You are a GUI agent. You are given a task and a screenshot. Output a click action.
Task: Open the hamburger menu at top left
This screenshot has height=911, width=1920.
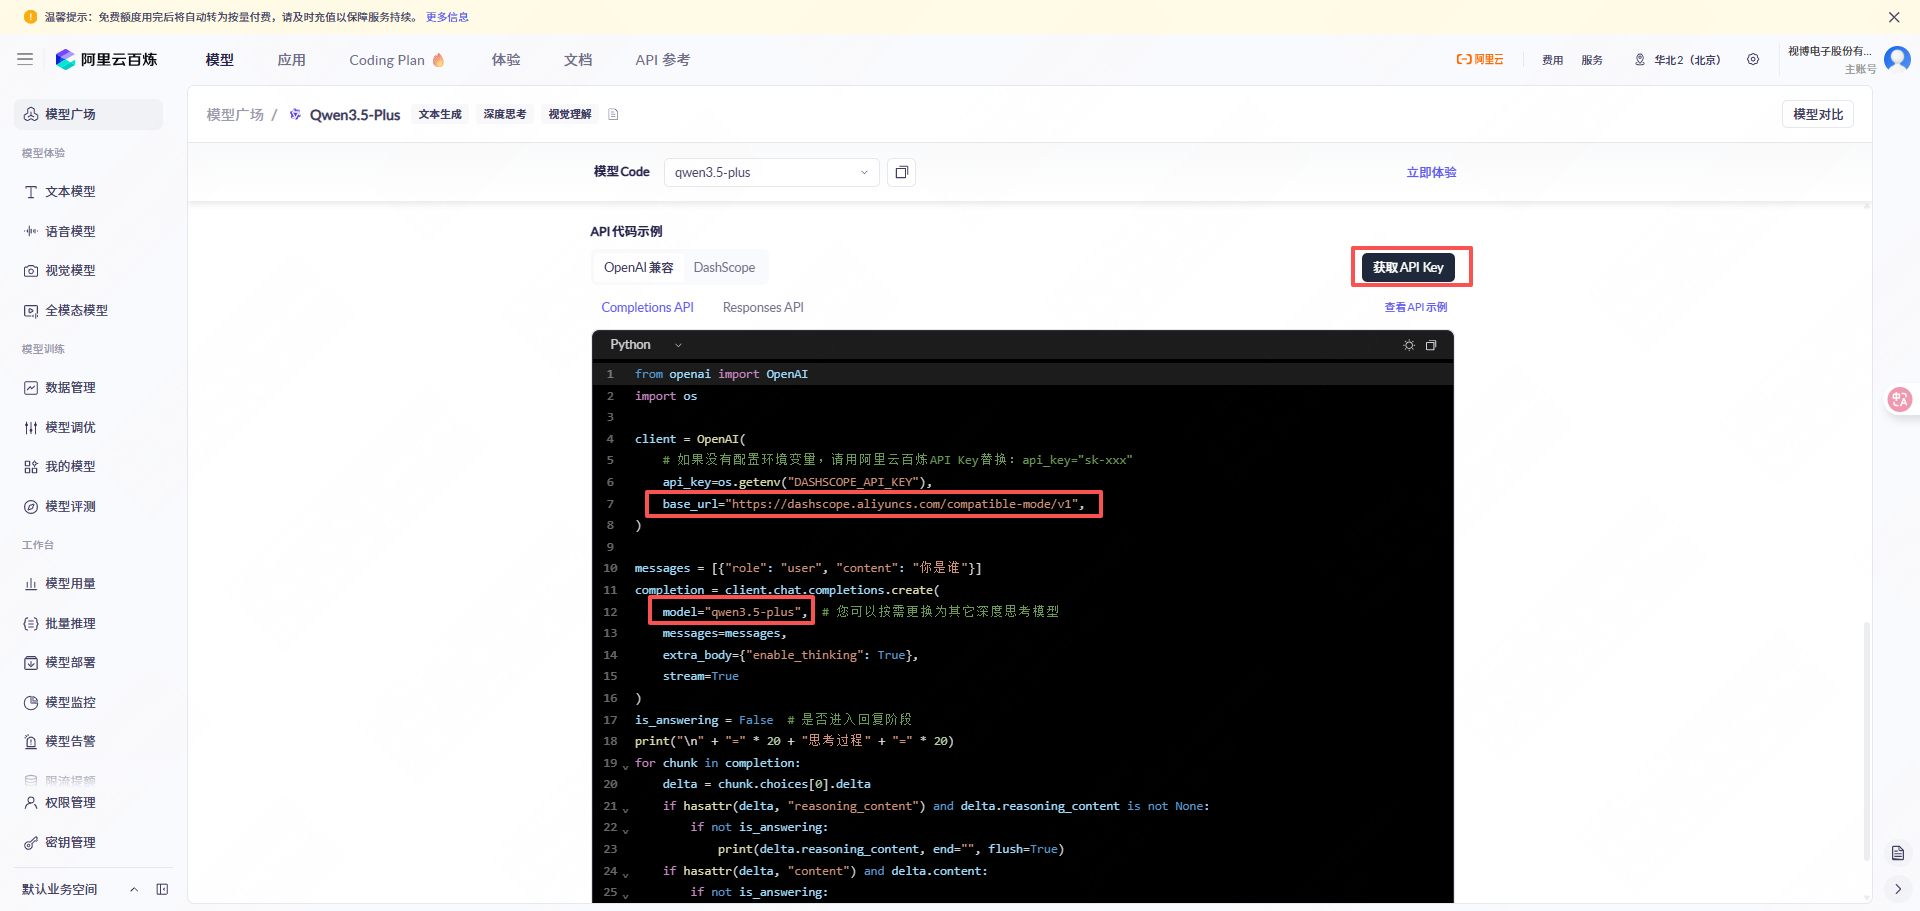(25, 59)
